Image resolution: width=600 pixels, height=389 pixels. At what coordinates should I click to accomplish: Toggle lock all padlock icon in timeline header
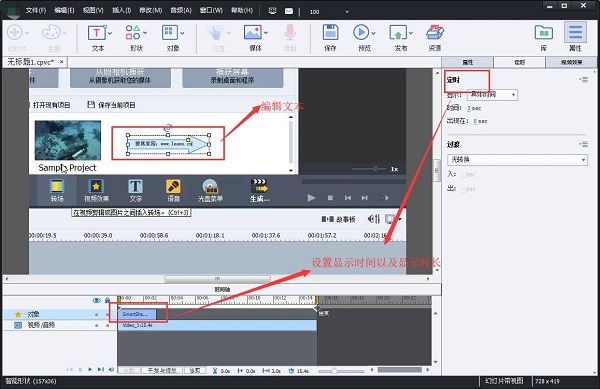108,300
